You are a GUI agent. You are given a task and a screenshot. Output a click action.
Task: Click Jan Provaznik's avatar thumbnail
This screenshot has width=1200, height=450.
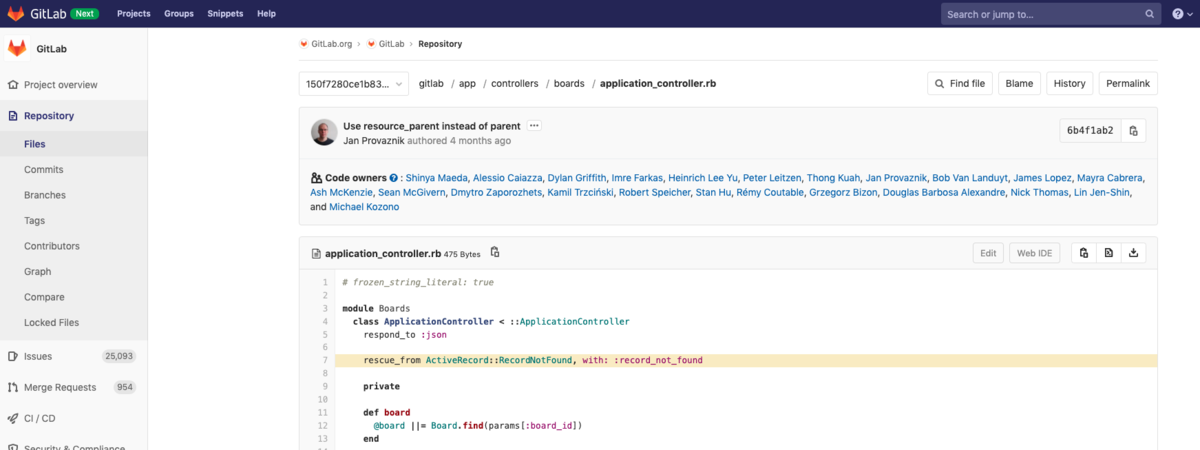click(324, 132)
